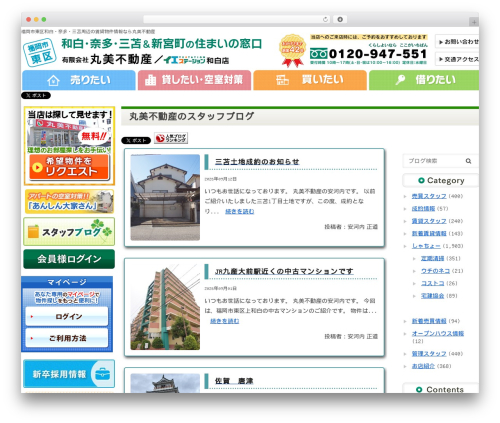Open the 三苫土地成約のお知らせ post title
This screenshot has height=423, width=500.
coord(257,162)
